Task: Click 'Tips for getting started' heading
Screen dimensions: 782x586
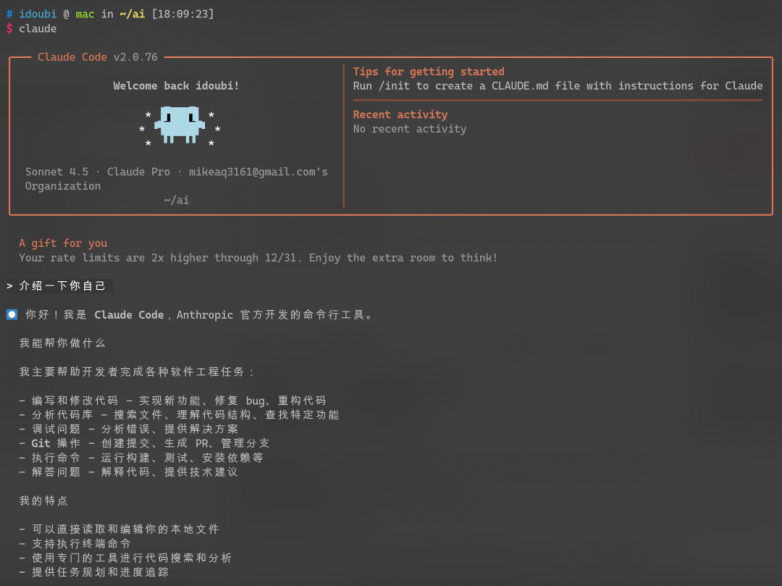Action: tap(428, 71)
